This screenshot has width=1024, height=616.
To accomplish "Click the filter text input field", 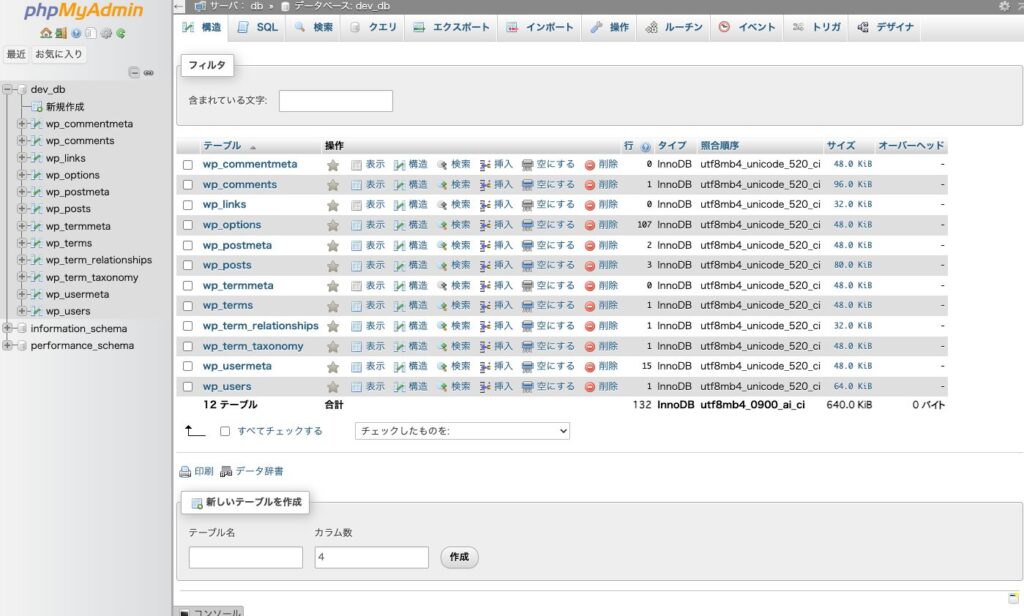I will pyautogui.click(x=336, y=101).
